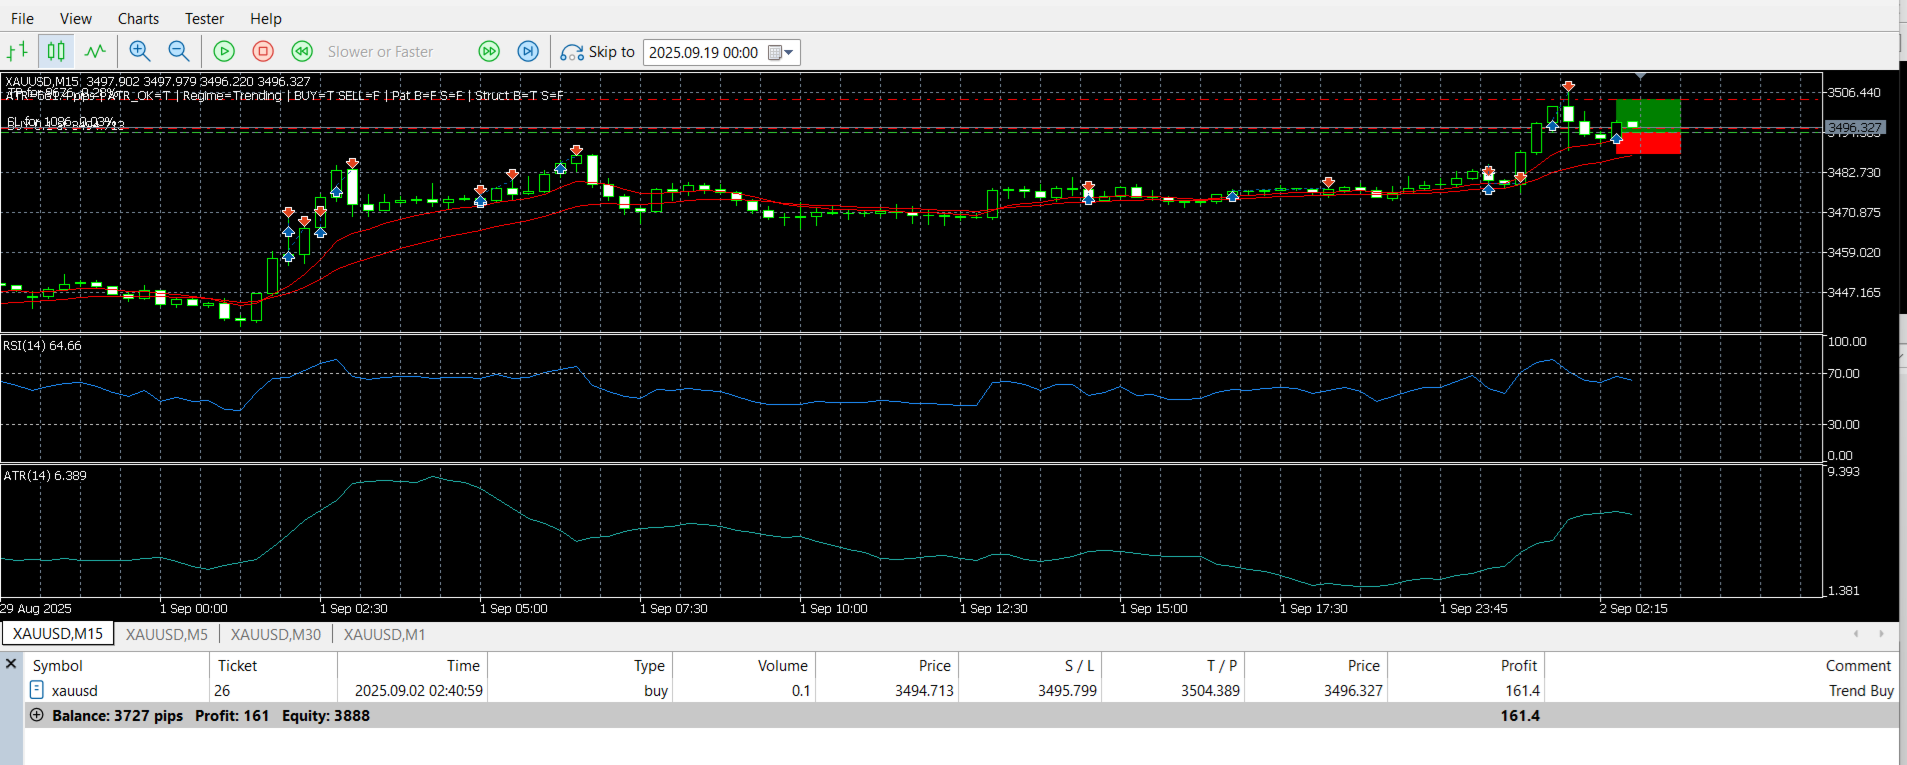The width and height of the screenshot is (1907, 765).
Task: Click the RSI(14) 64.66 indicator label
Action: pos(43,346)
